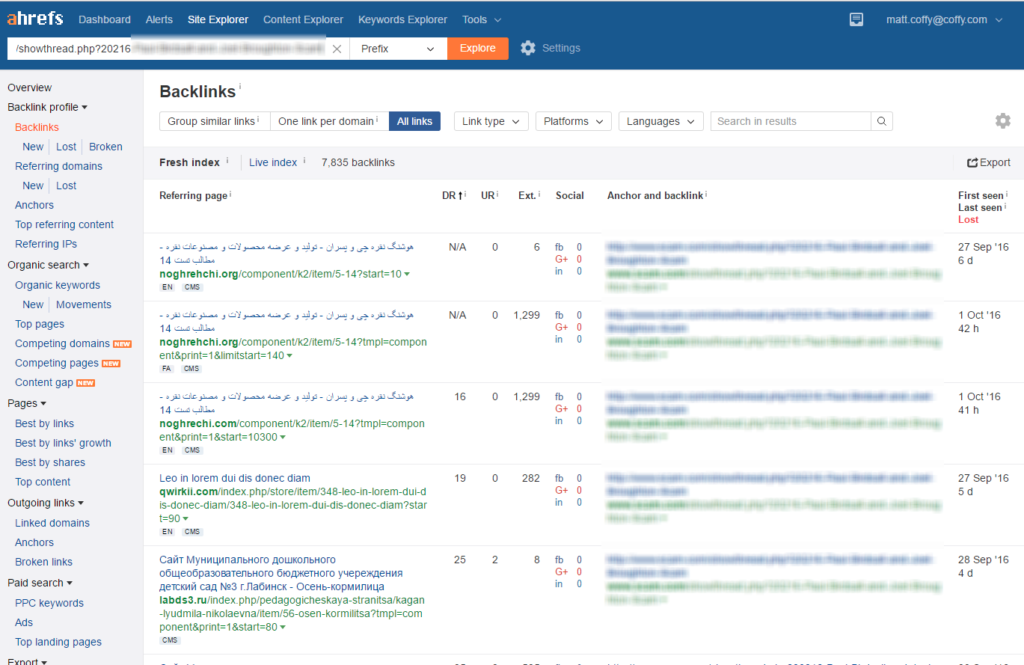This screenshot has width=1024, height=665.
Task: Open account menu matt.coffy@coffy.com
Action: 944,20
